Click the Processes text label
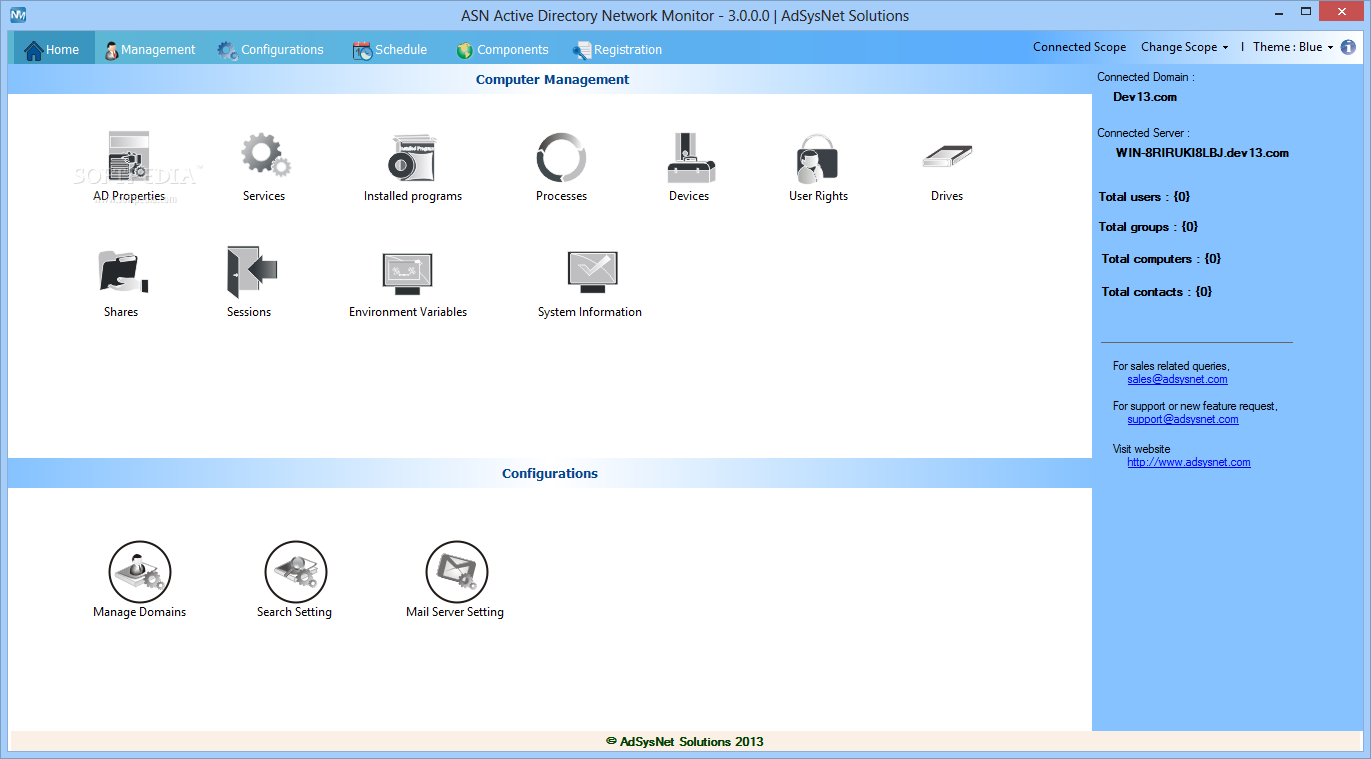 [561, 196]
